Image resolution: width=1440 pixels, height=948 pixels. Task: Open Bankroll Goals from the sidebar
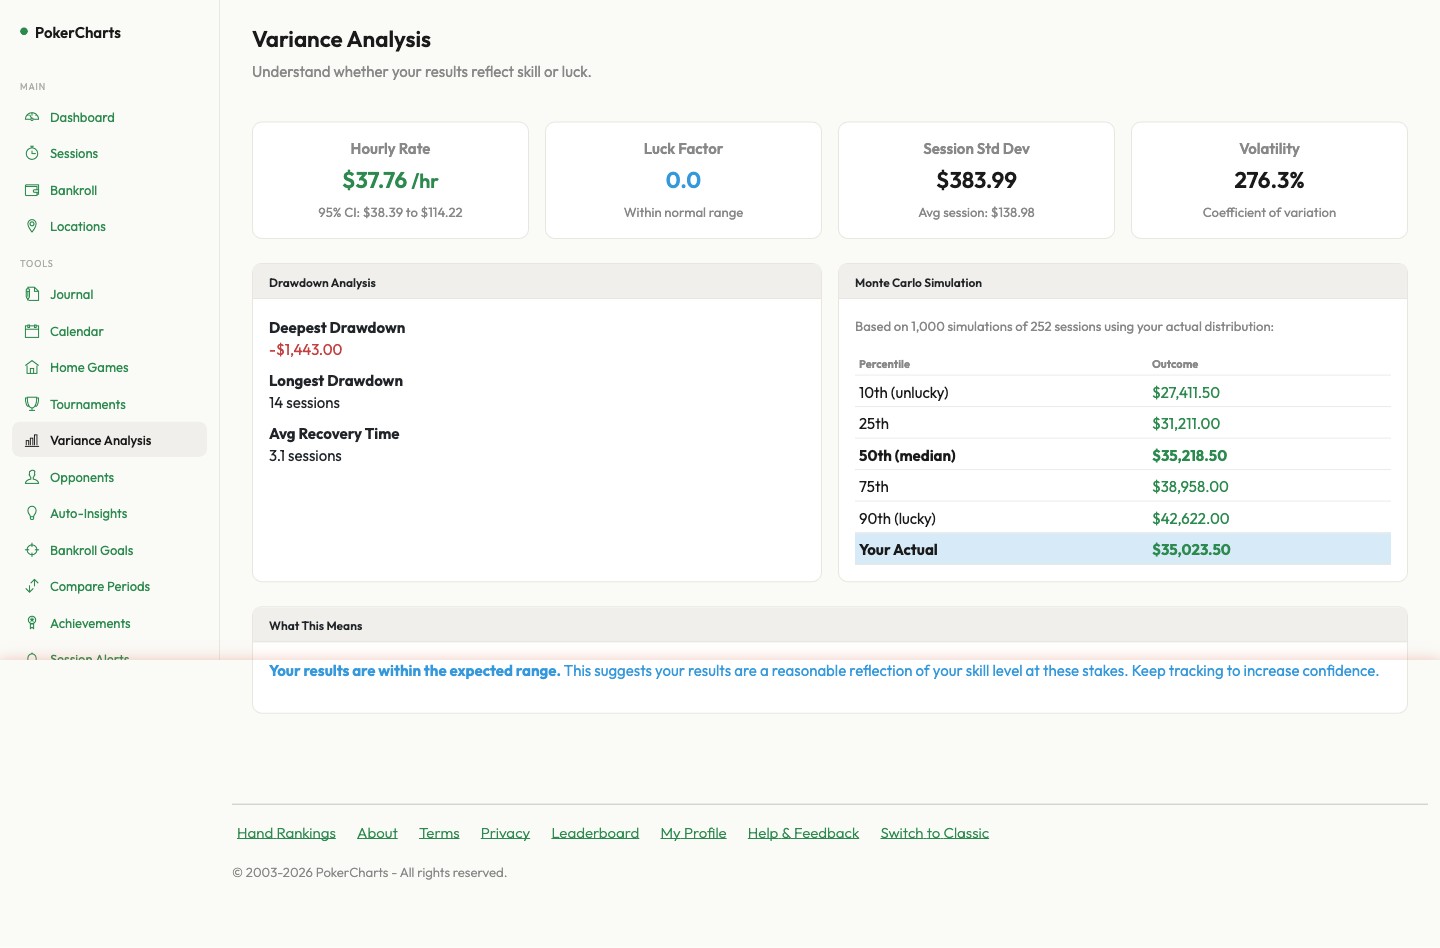(91, 550)
